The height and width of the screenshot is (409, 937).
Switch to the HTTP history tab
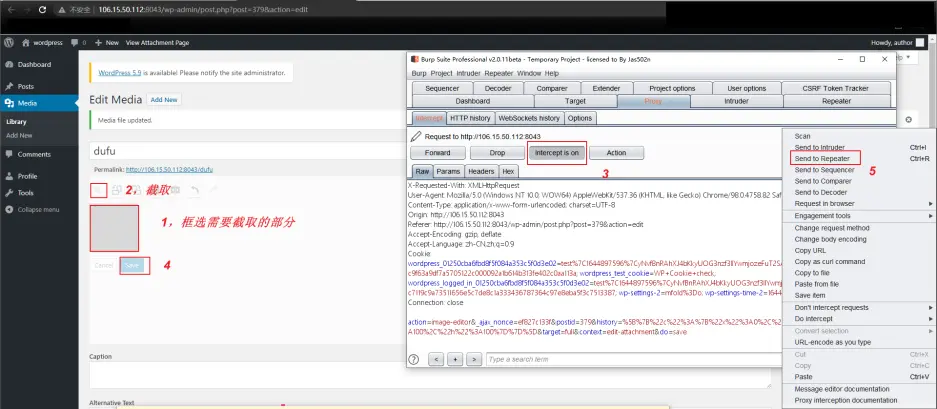click(x=470, y=118)
